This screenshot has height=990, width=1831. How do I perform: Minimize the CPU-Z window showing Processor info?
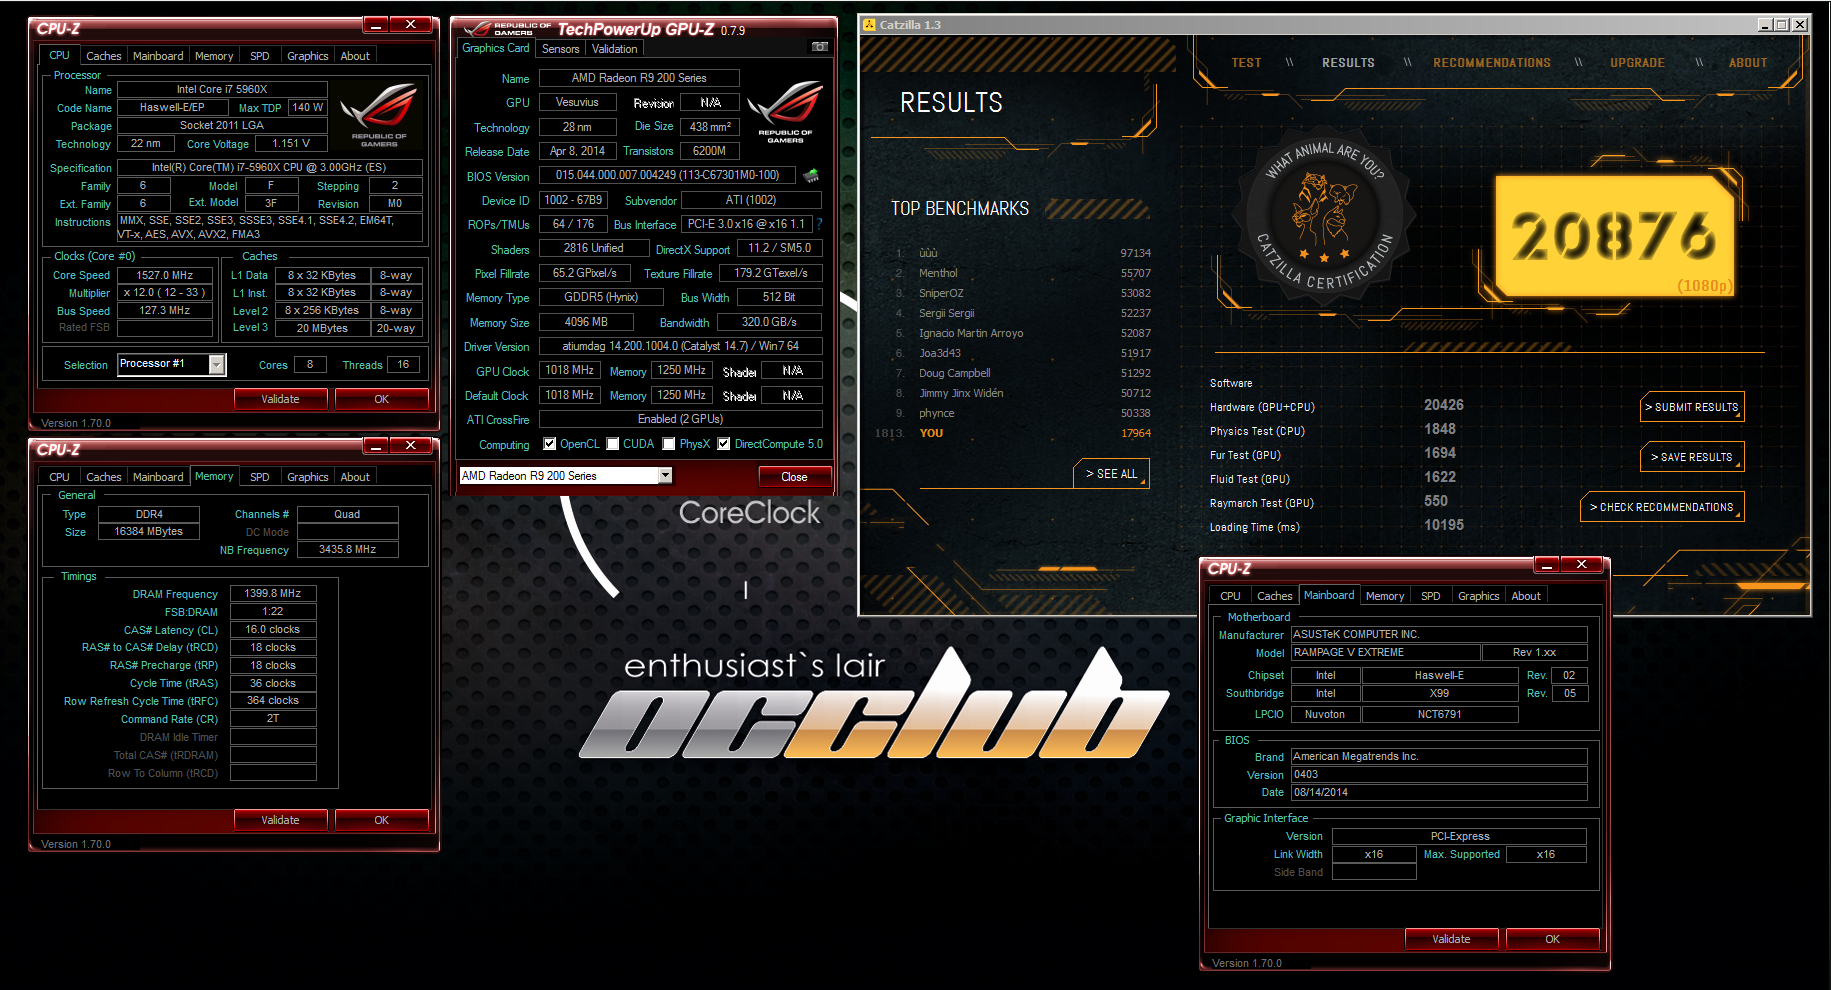click(x=377, y=24)
